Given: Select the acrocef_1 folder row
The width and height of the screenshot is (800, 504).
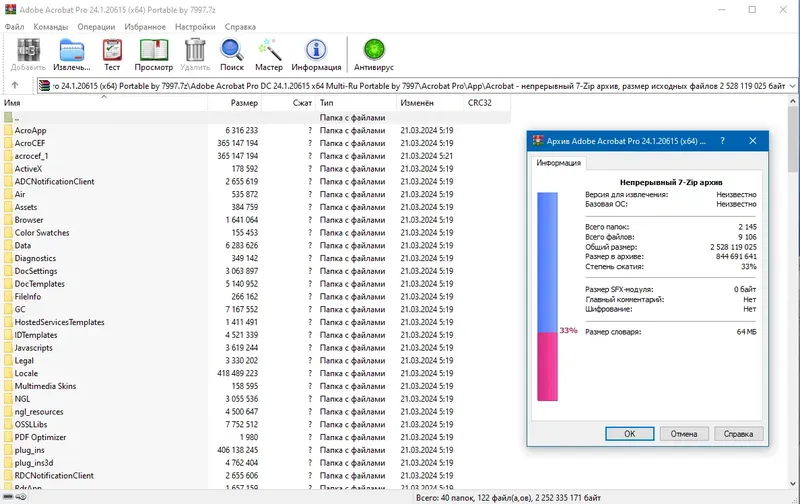Looking at the screenshot, I should tap(256, 156).
